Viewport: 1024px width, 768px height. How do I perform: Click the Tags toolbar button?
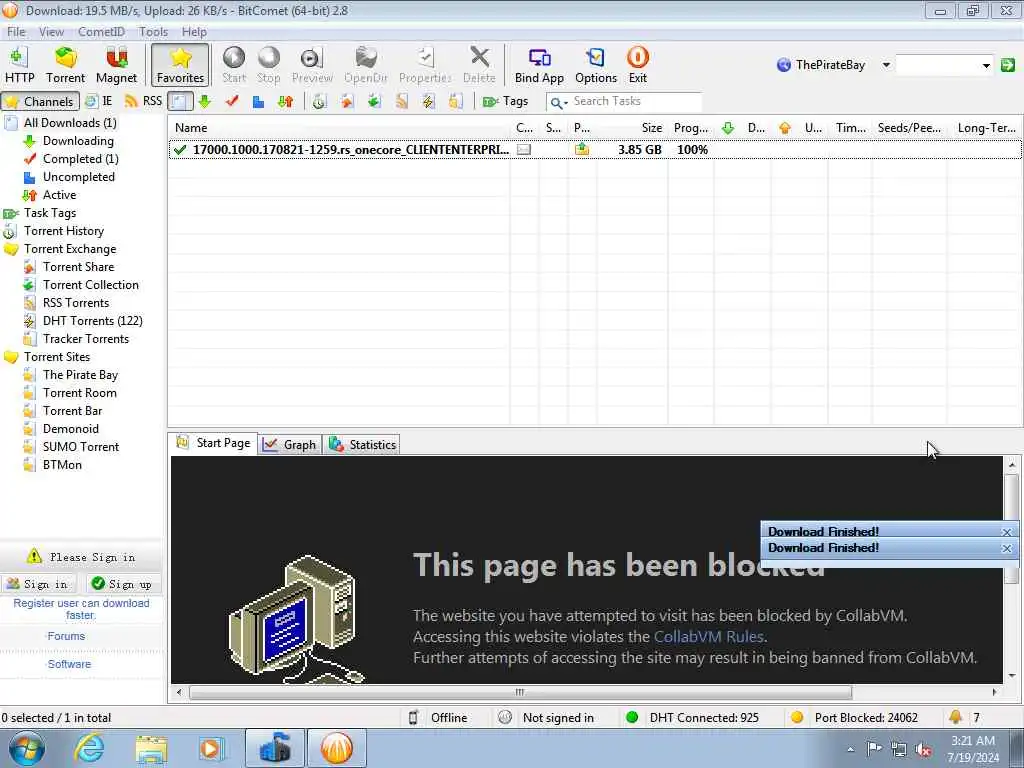coord(505,101)
